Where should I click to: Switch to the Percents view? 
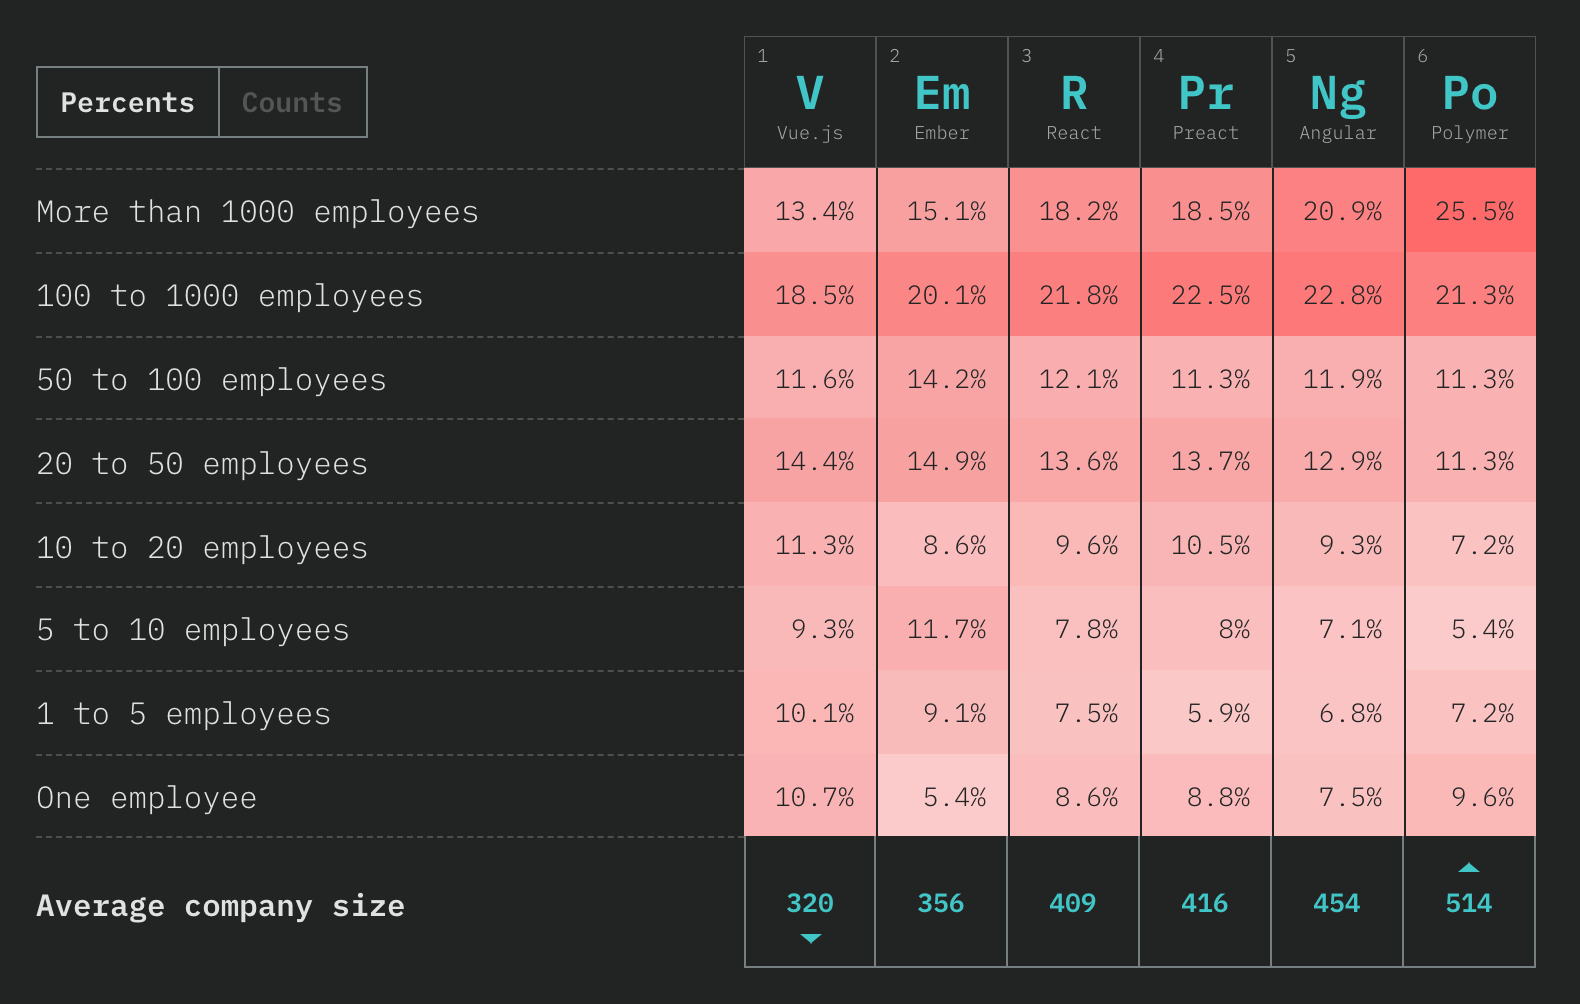(128, 102)
